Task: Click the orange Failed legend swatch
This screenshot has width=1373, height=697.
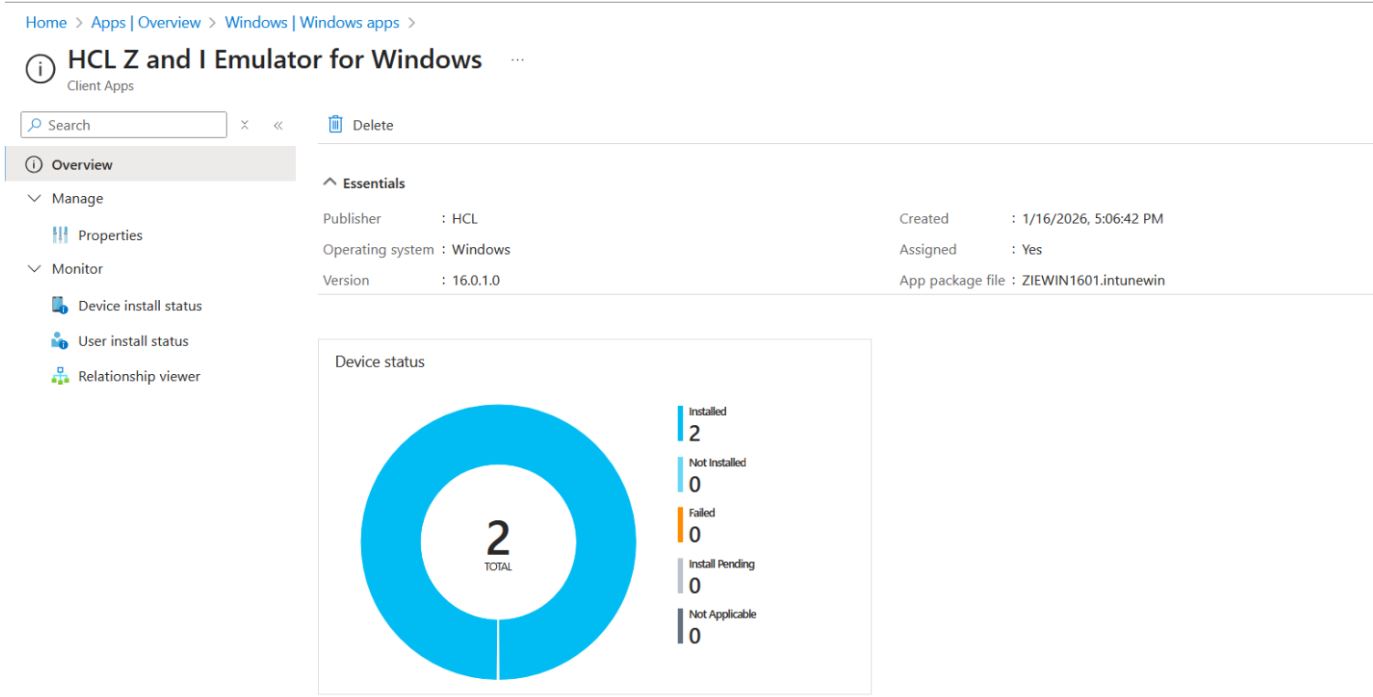Action: (680, 525)
